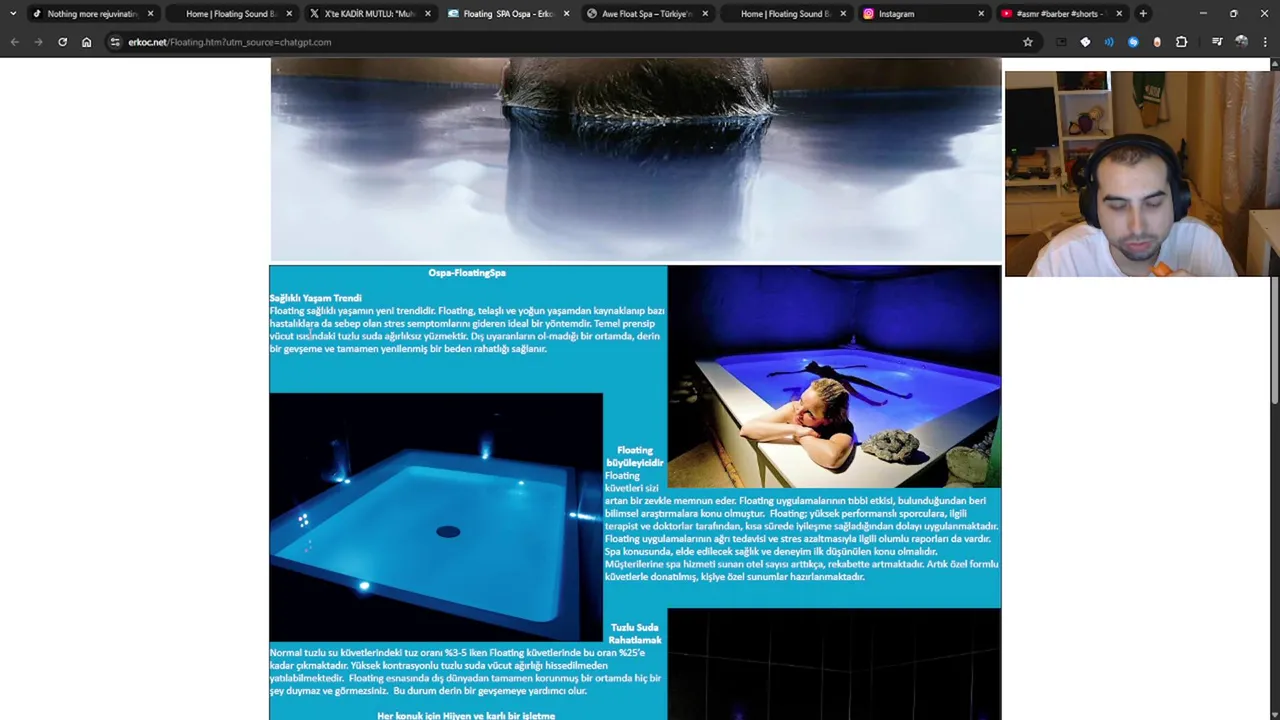Click the picture-in-picture extension icon
The height and width of the screenshot is (720, 1280).
tap(1061, 42)
